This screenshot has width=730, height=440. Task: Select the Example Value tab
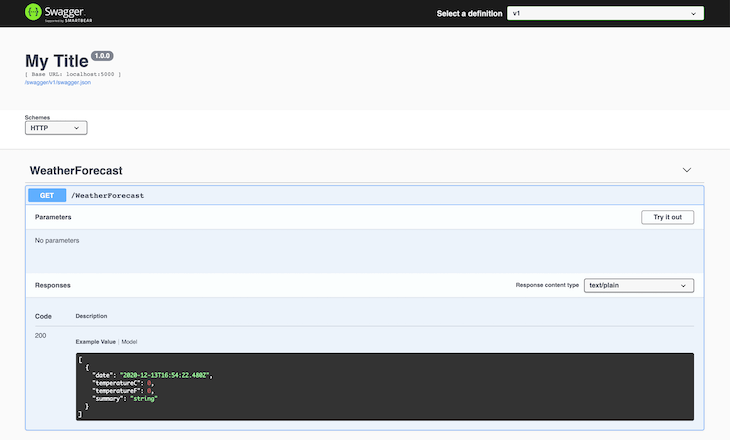pos(95,342)
